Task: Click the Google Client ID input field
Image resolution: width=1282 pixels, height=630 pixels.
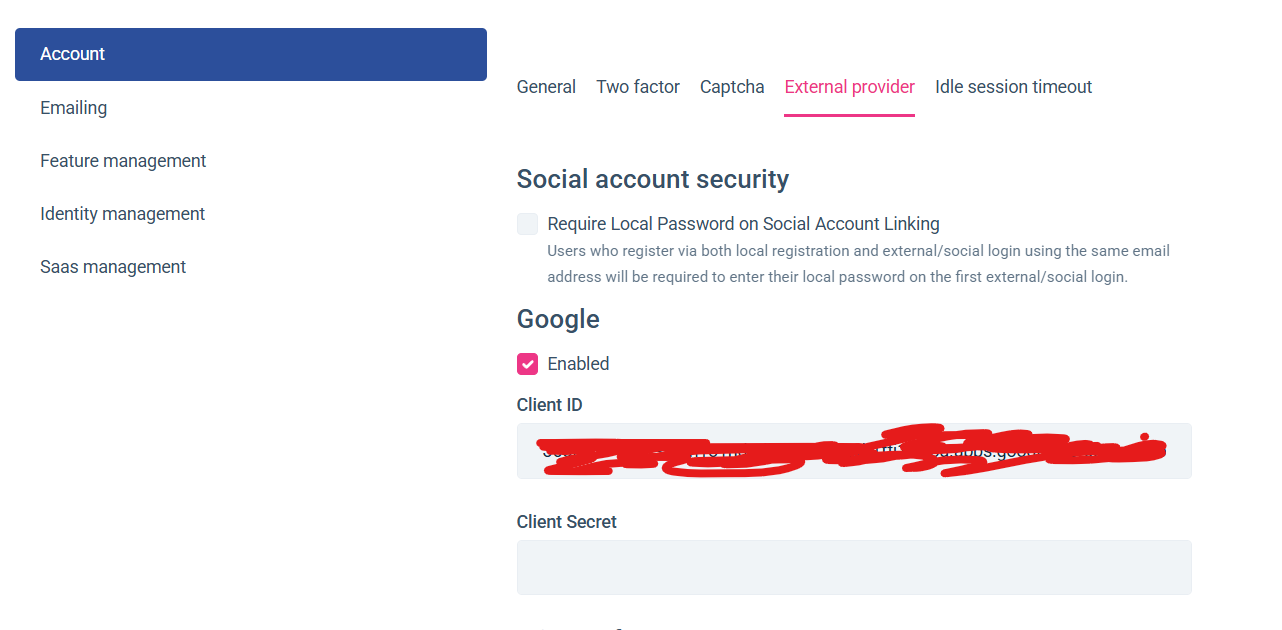Action: coord(853,451)
